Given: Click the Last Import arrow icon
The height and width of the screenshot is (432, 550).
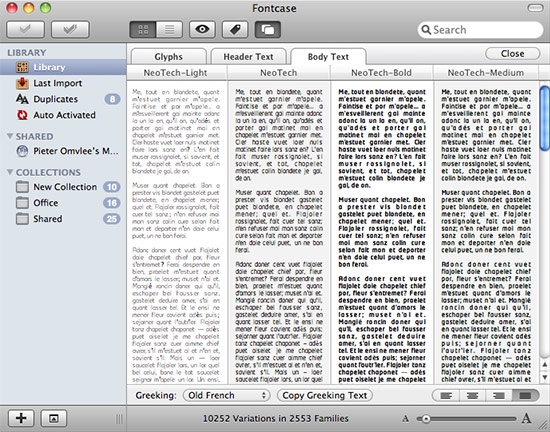Looking at the screenshot, I should point(22,83).
